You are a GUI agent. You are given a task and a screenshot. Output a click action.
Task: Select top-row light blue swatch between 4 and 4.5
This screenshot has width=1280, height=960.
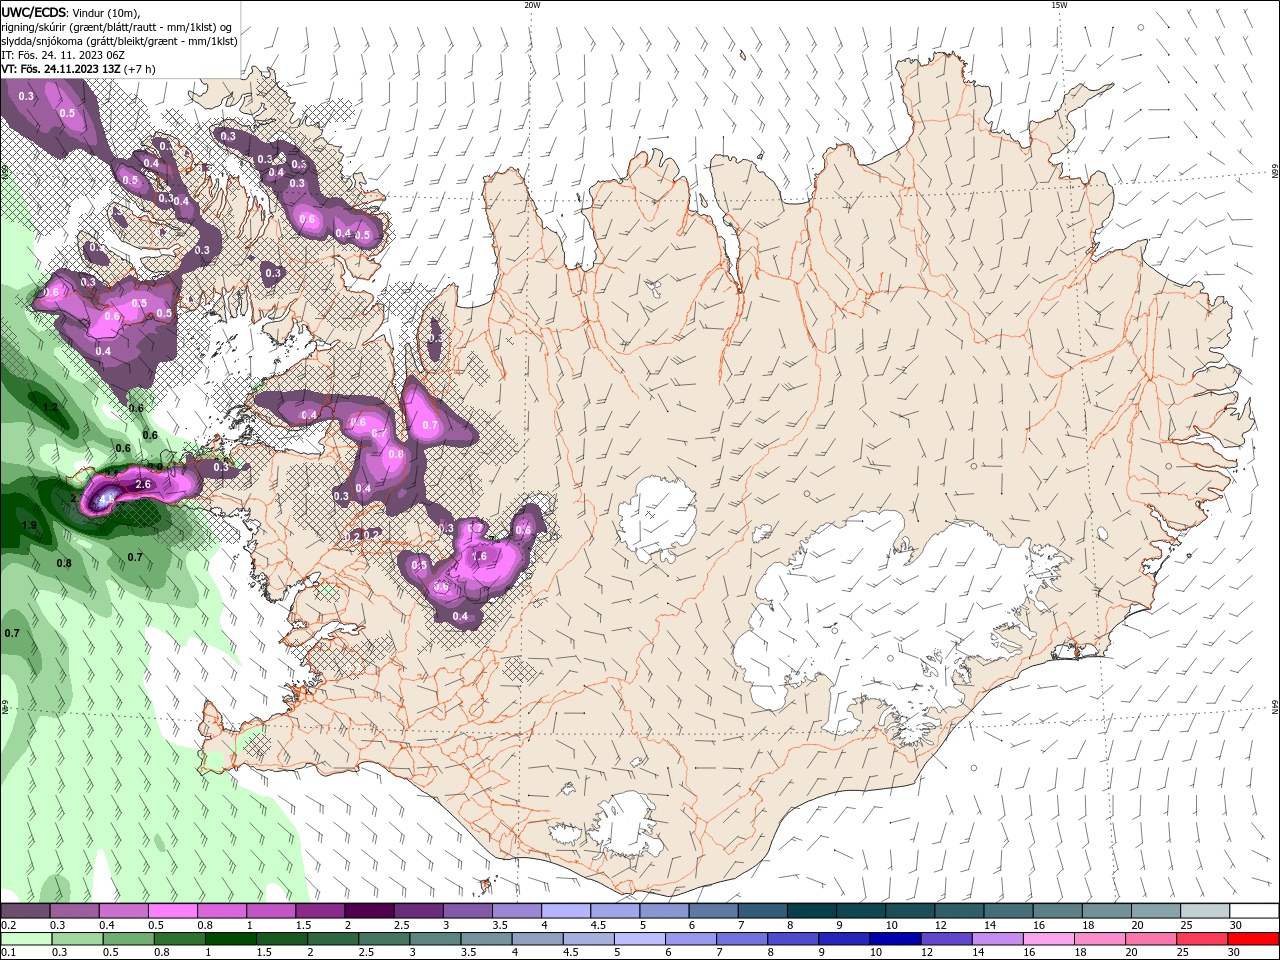point(565,911)
